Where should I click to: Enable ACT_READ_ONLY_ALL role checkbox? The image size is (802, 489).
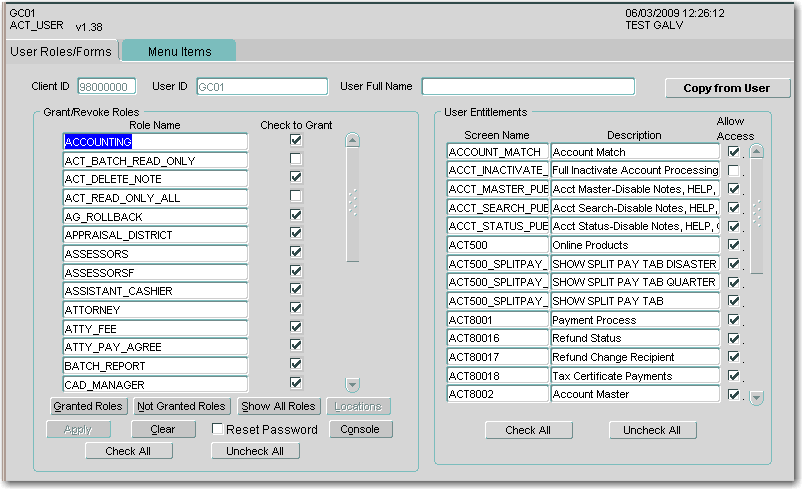coord(296,196)
